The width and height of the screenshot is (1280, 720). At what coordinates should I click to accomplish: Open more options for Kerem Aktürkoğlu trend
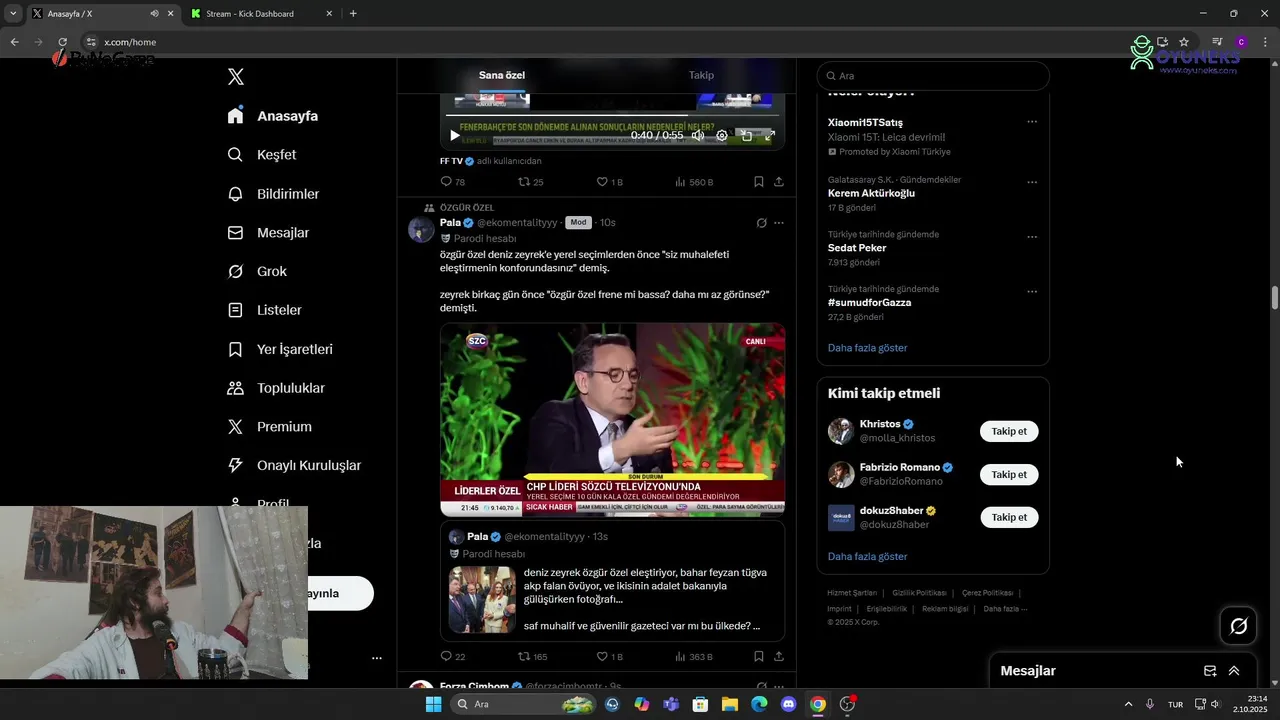click(x=1032, y=183)
